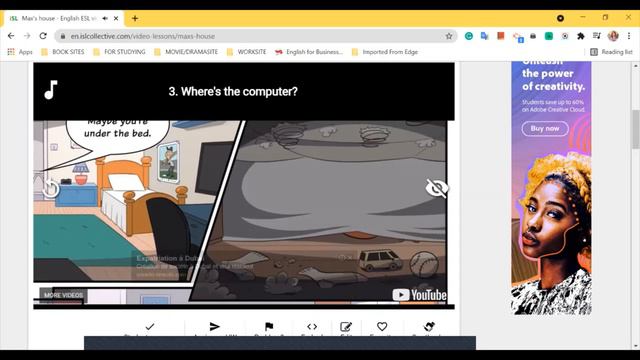The image size is (640, 360).
Task: Click the padlock site info icon
Action: pyautogui.click(x=62, y=36)
